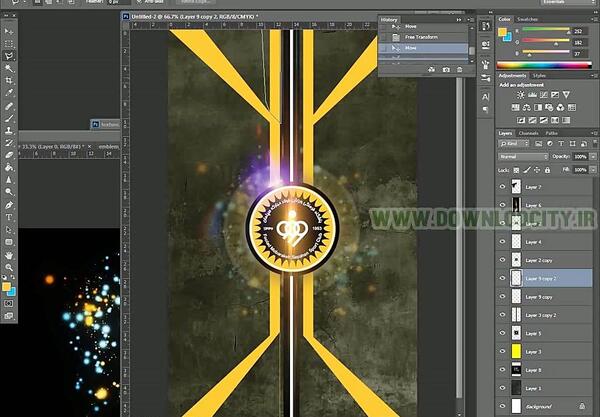Toggle visibility of Layer 3 copy 2

(502, 315)
